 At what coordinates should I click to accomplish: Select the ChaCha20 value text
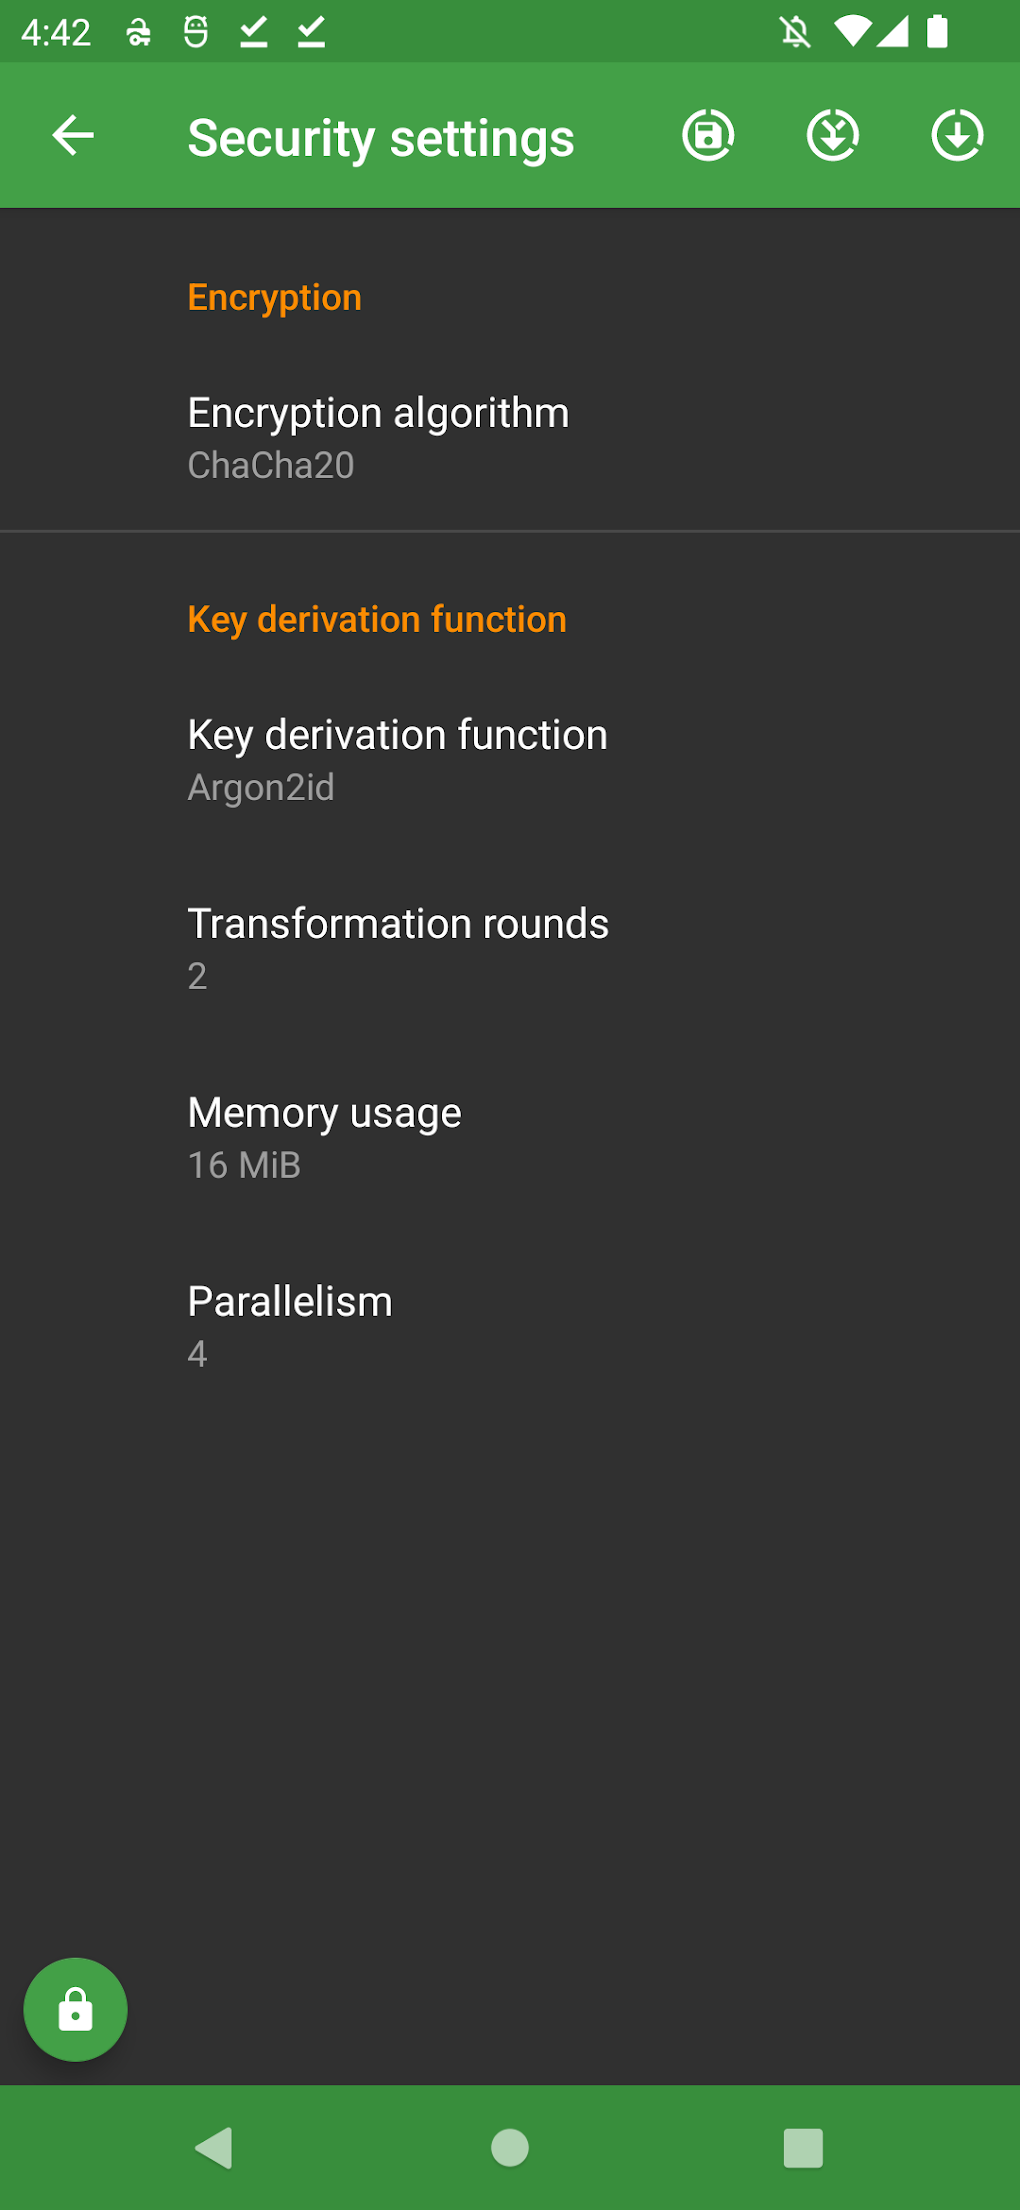point(271,464)
